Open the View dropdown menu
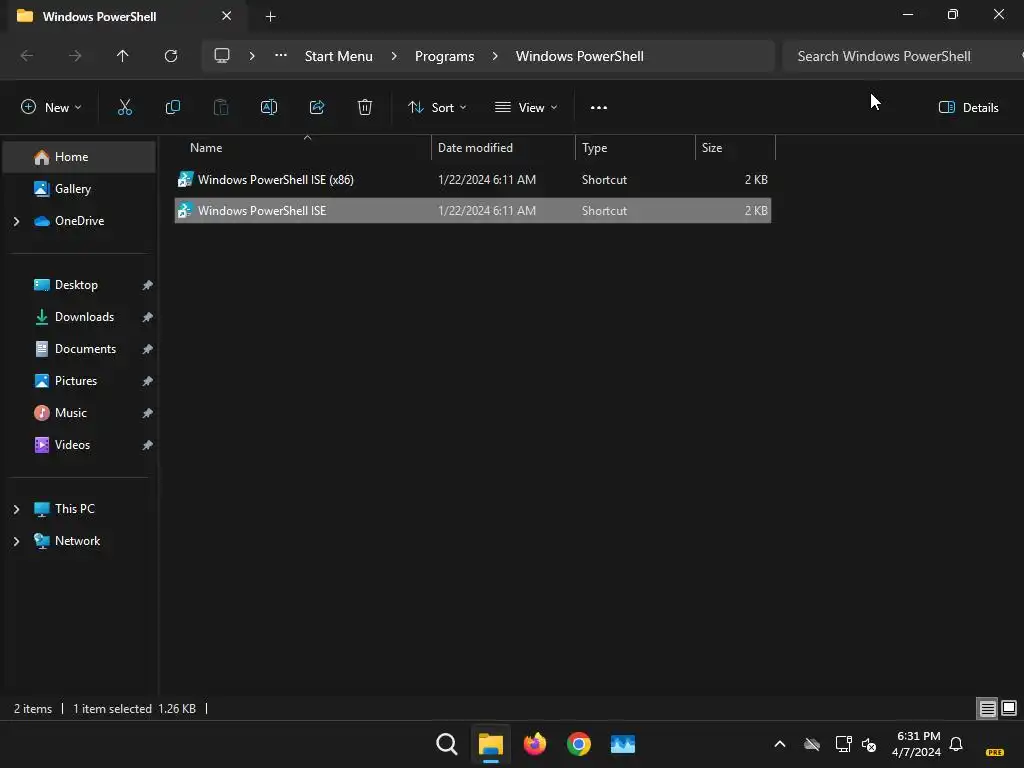The image size is (1024, 768). coord(526,108)
